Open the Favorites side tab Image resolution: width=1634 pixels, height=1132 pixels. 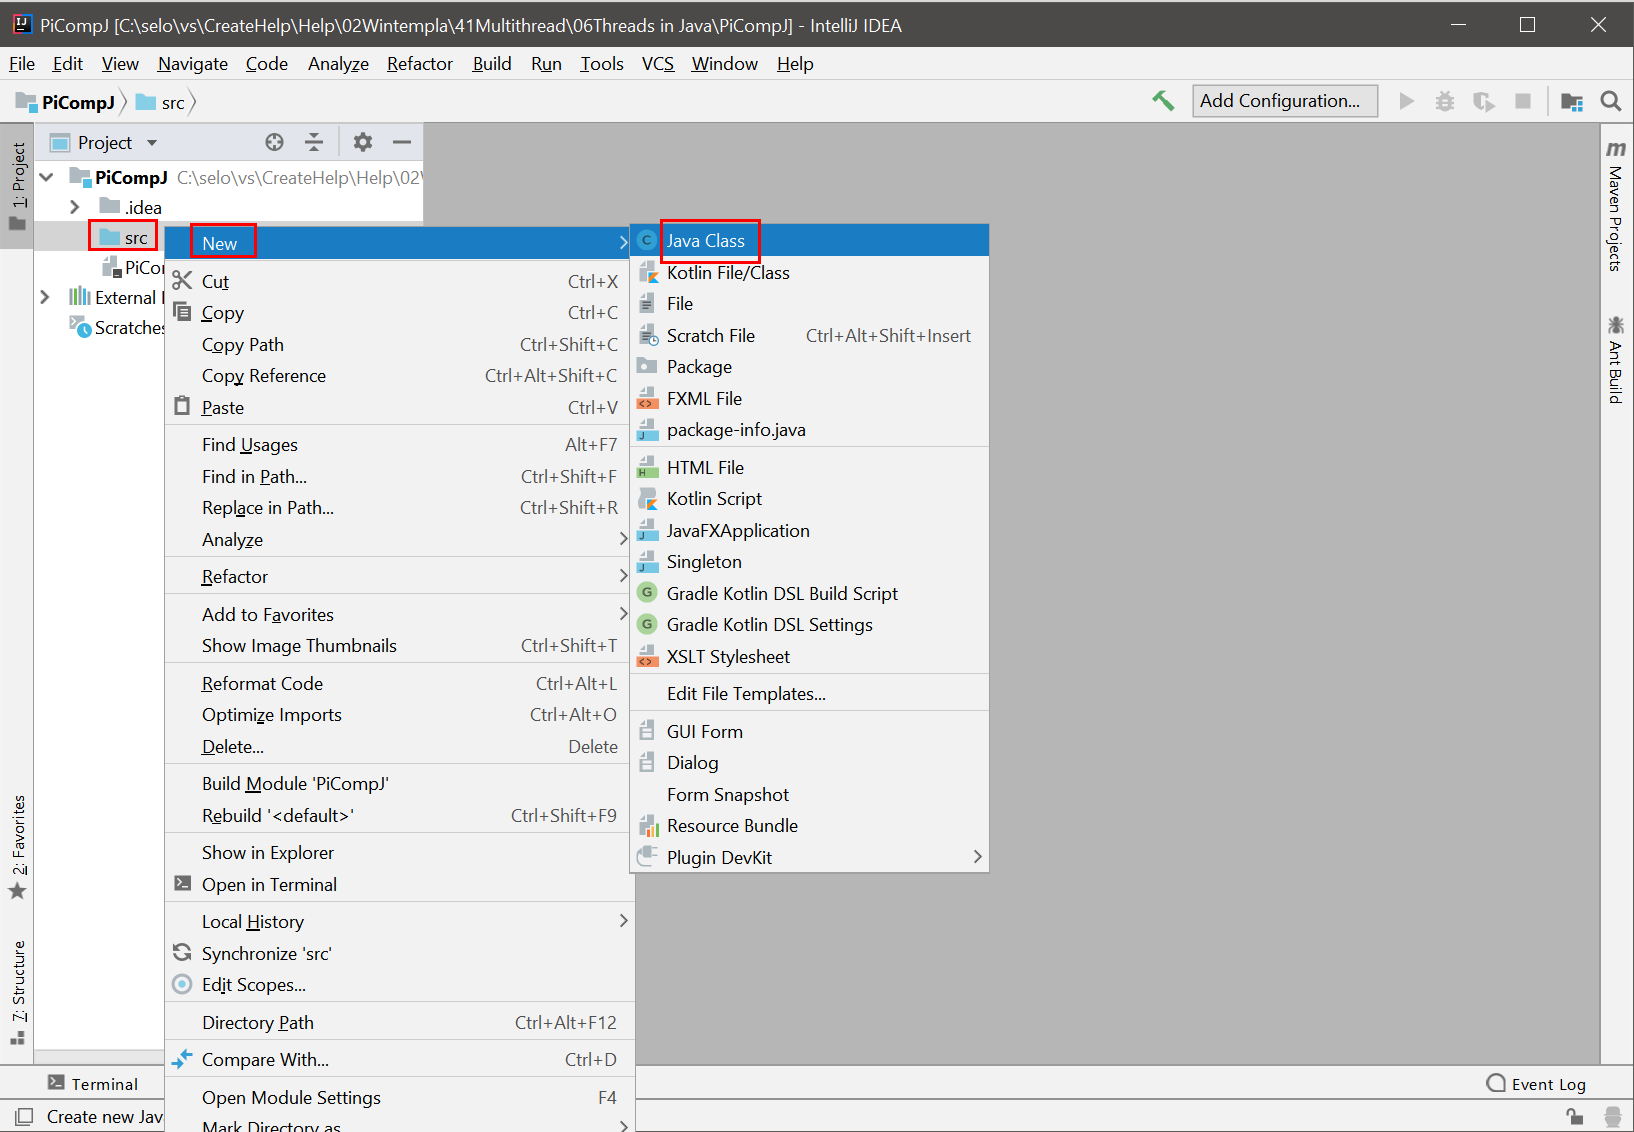click(18, 846)
